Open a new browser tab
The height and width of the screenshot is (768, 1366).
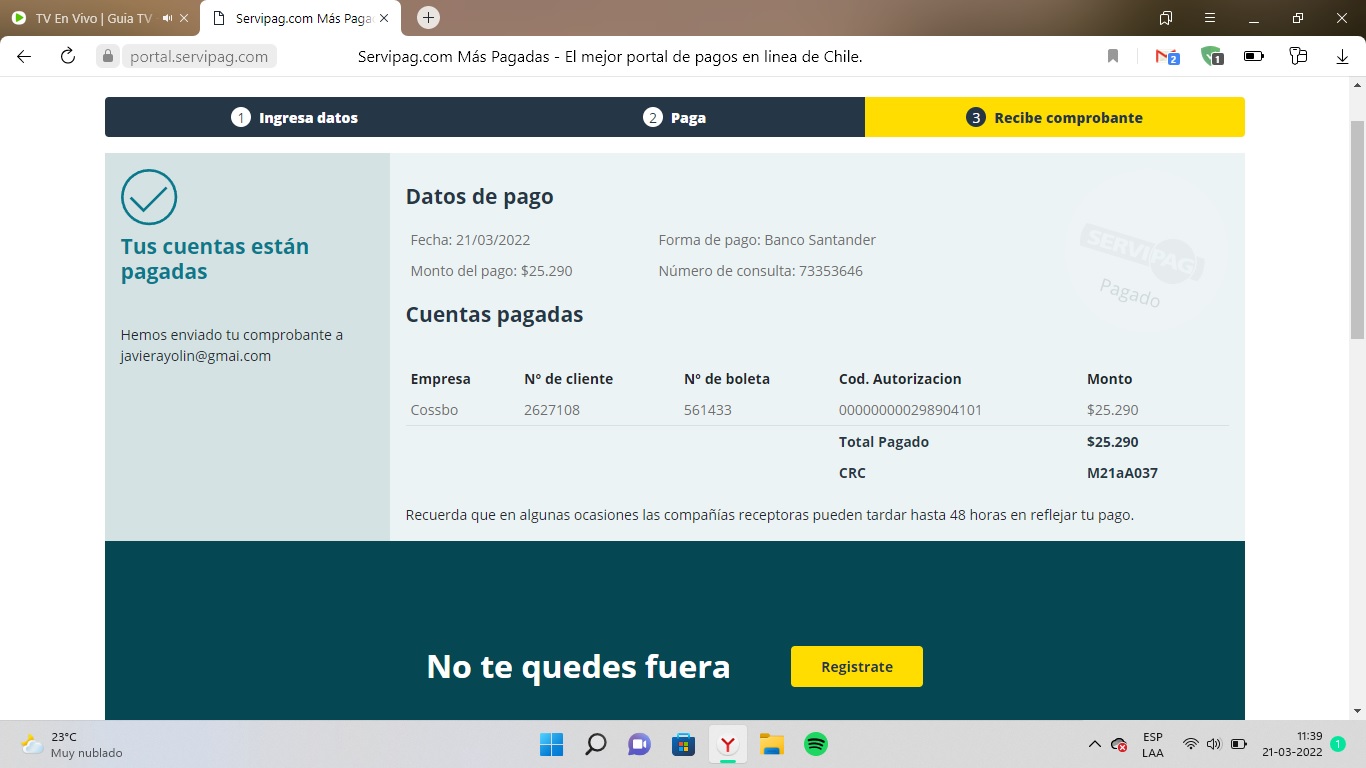(x=428, y=18)
